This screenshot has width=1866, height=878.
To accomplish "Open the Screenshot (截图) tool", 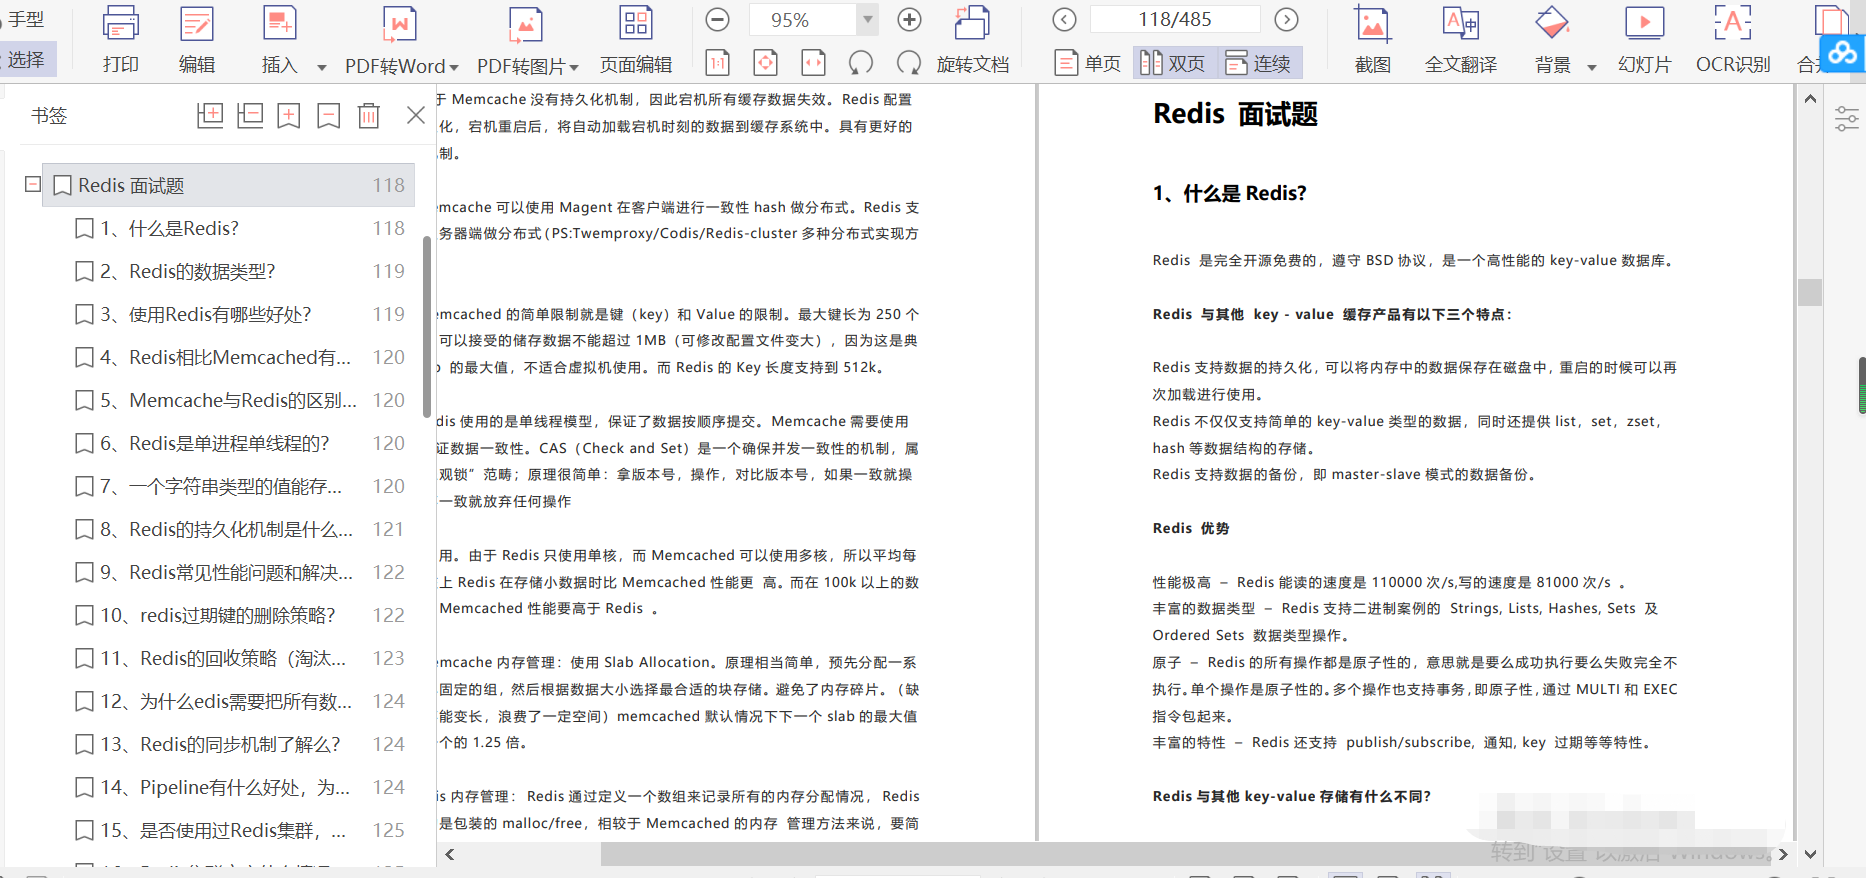I will tap(1373, 40).
